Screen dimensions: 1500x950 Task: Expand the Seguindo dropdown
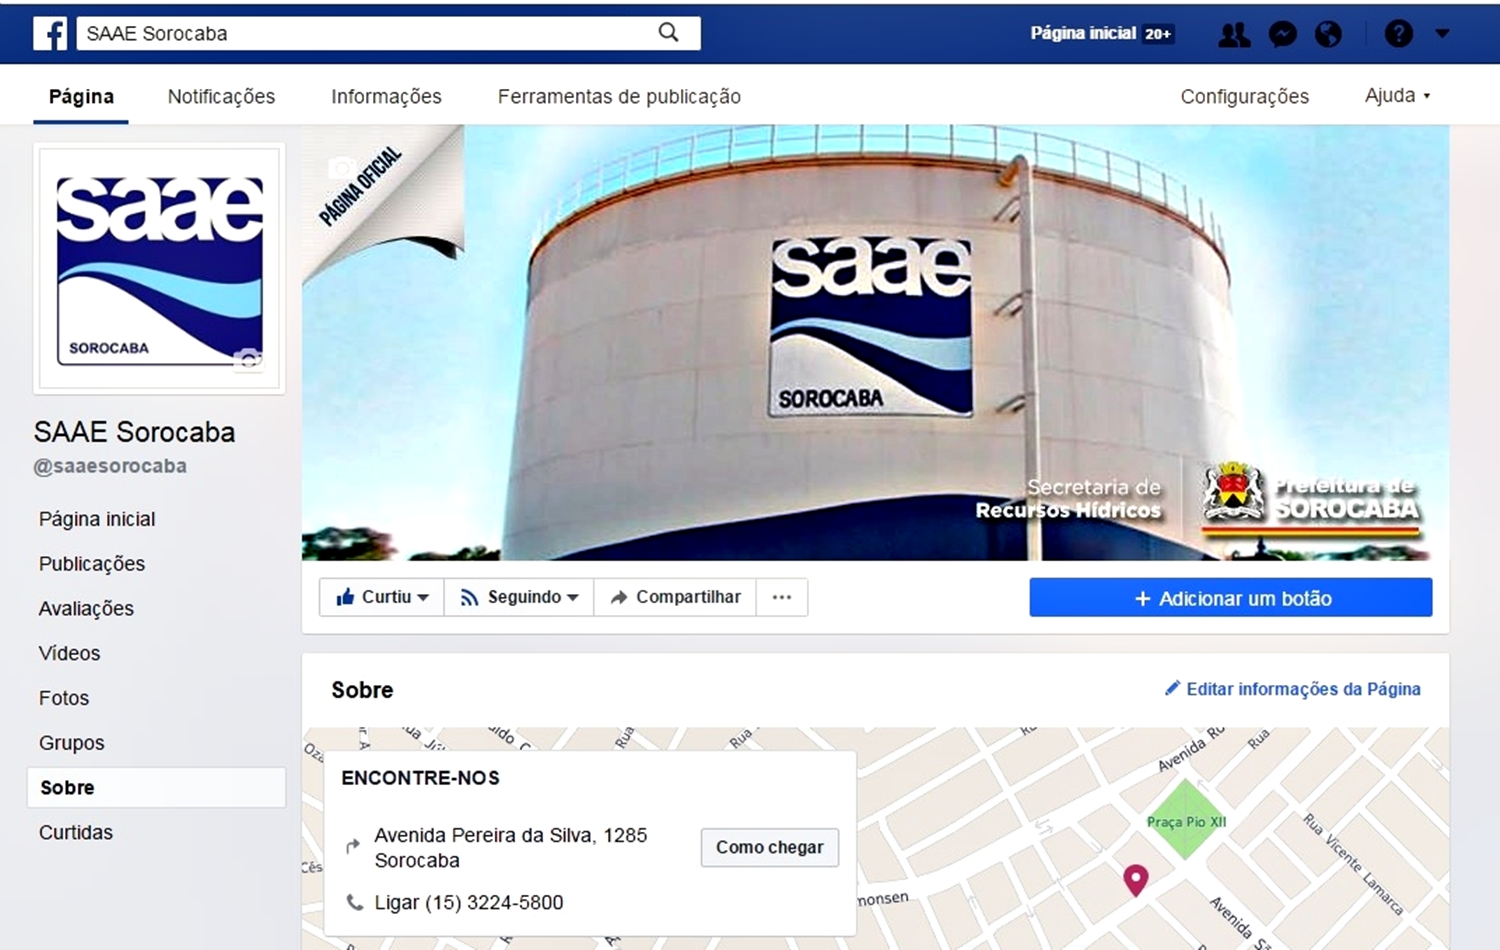519,597
